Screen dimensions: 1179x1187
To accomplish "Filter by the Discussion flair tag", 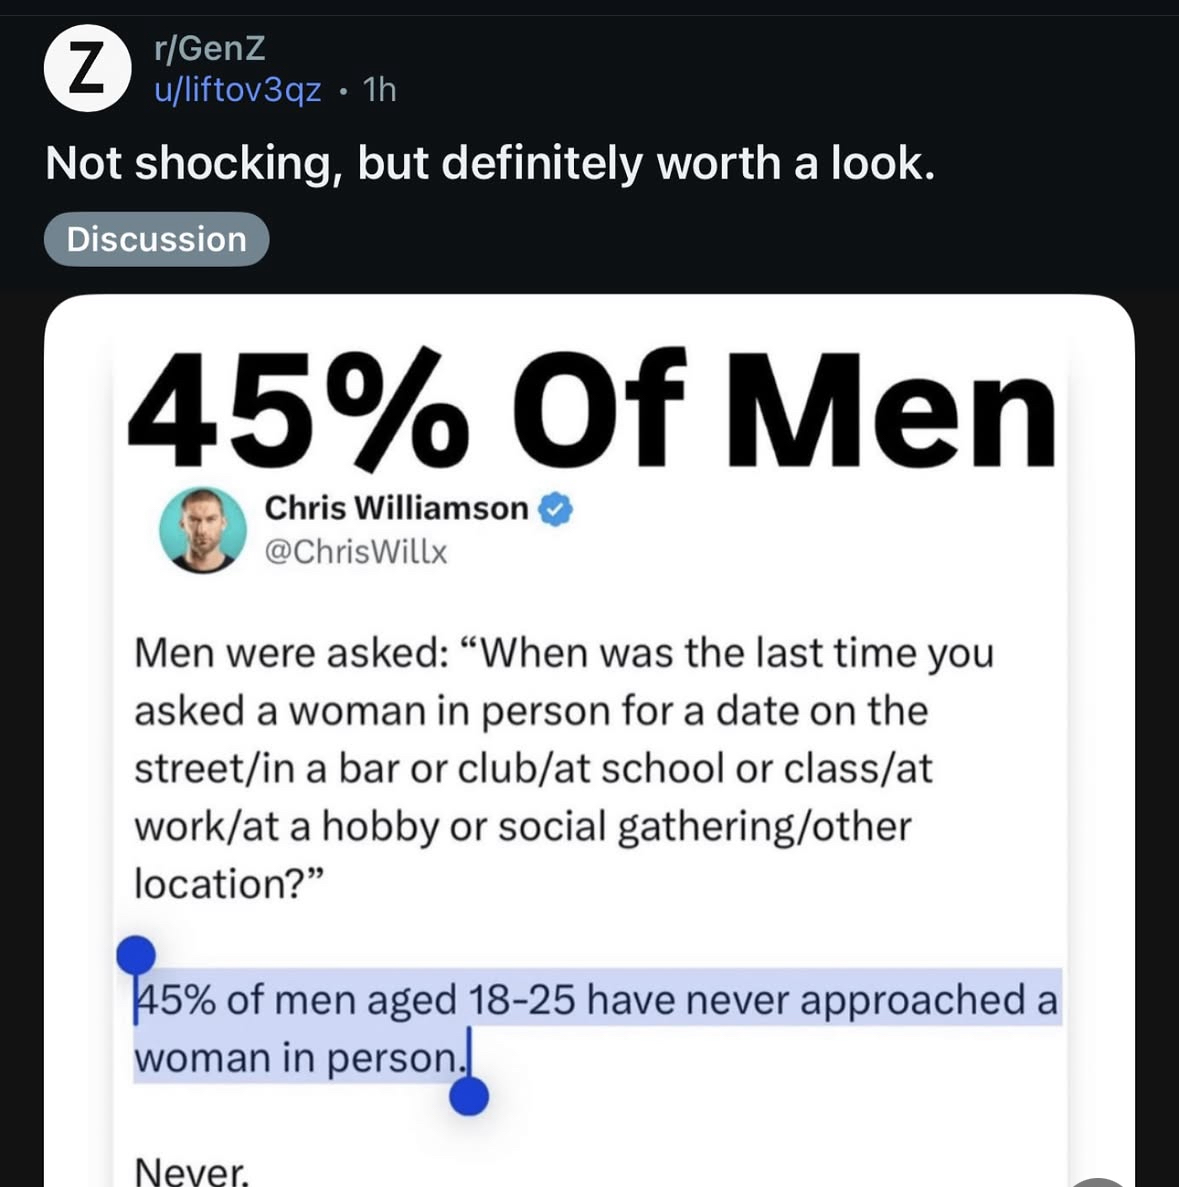I will coord(156,239).
